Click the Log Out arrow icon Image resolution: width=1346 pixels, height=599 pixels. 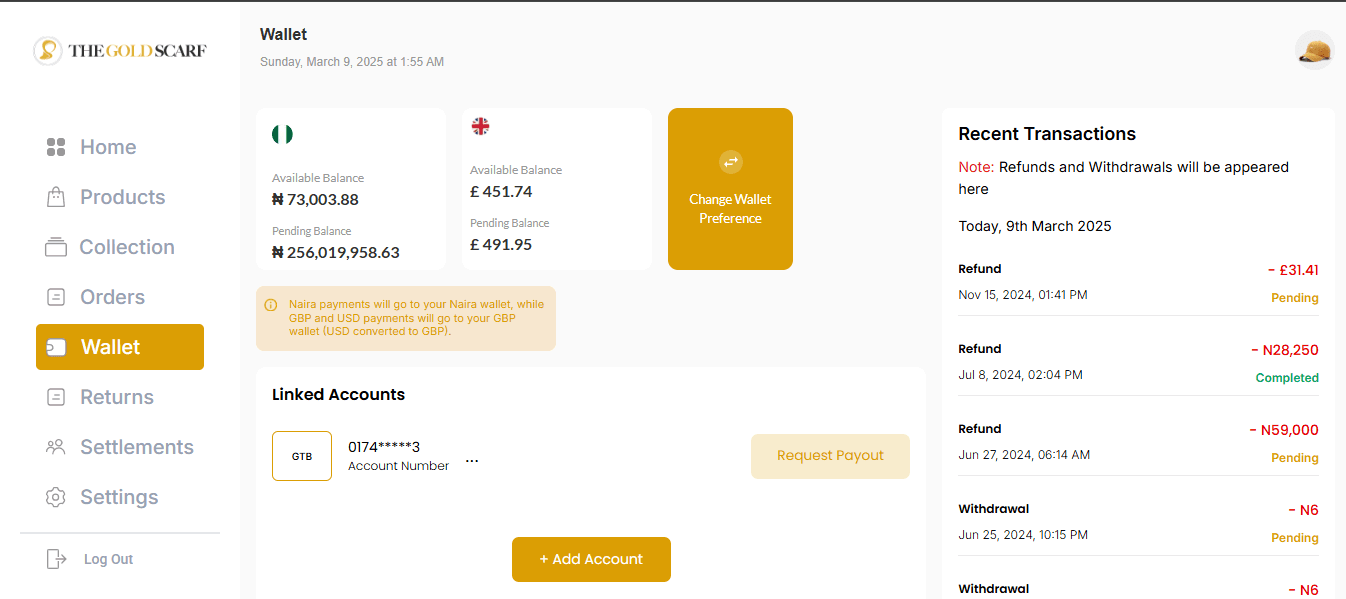coord(56,558)
